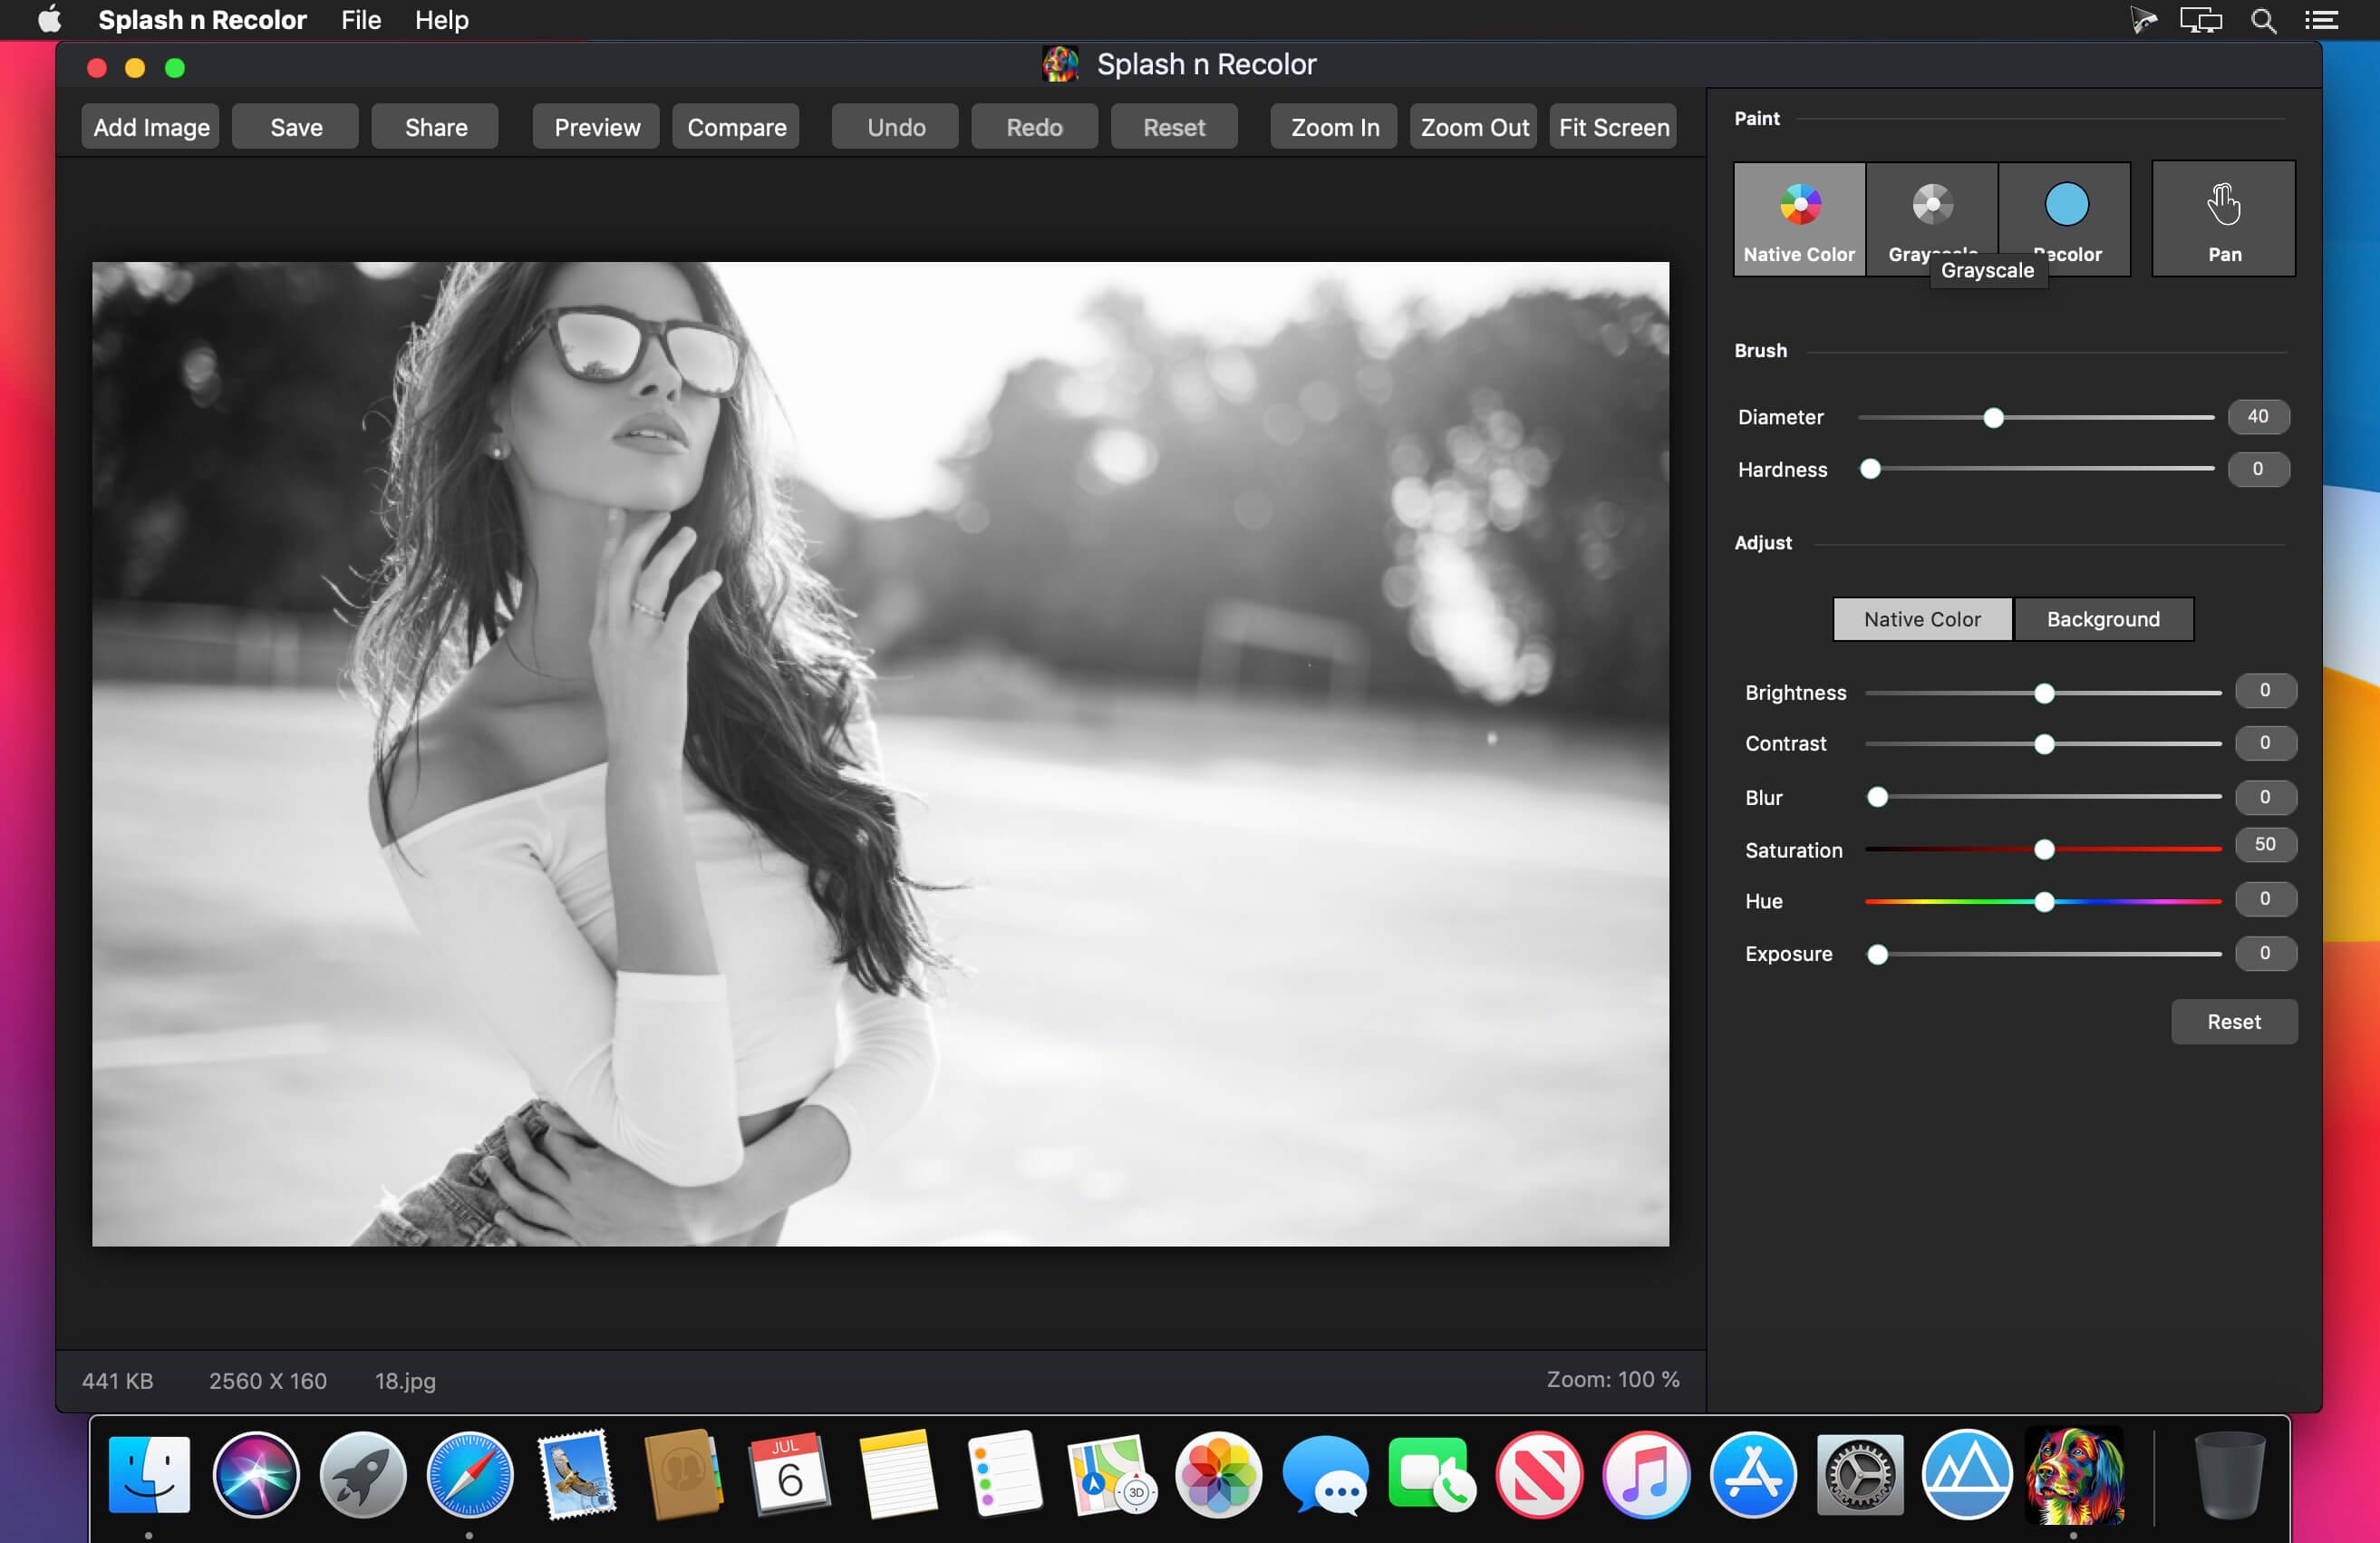Select the Grayscale paint mode
Viewport: 2380px width, 1543px height.
1930,210
